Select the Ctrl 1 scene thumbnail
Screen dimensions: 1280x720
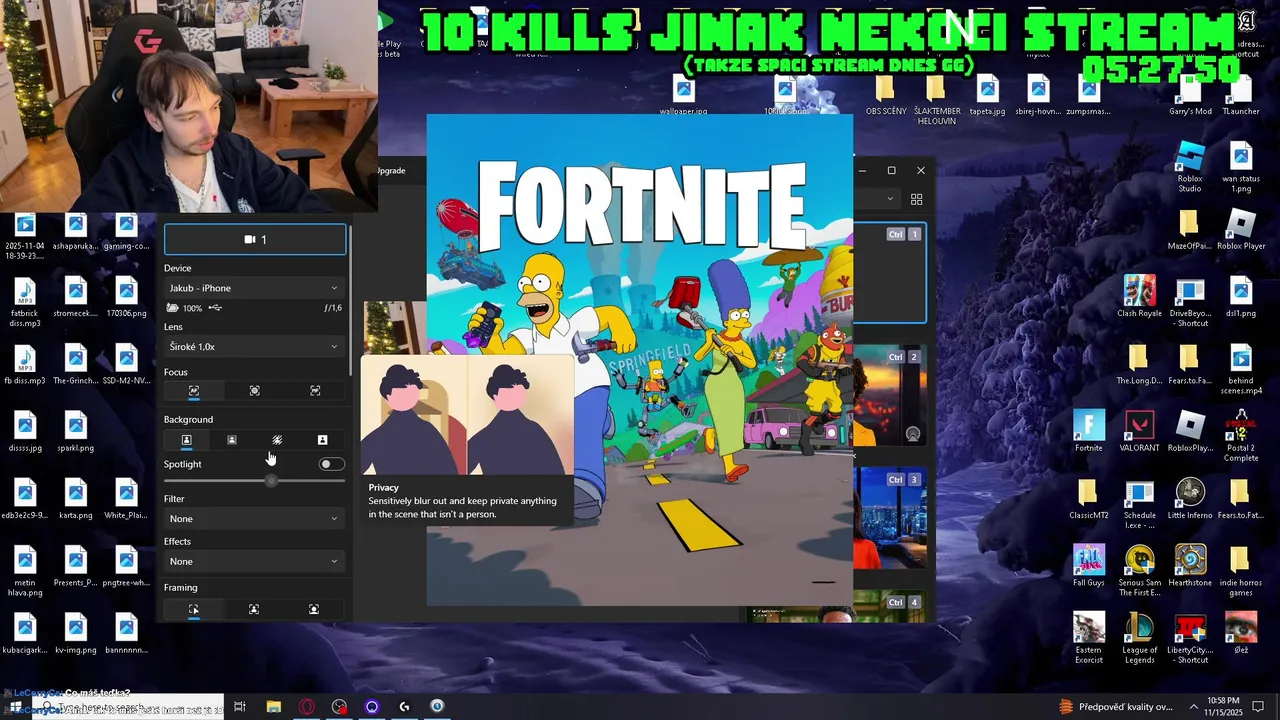890,273
